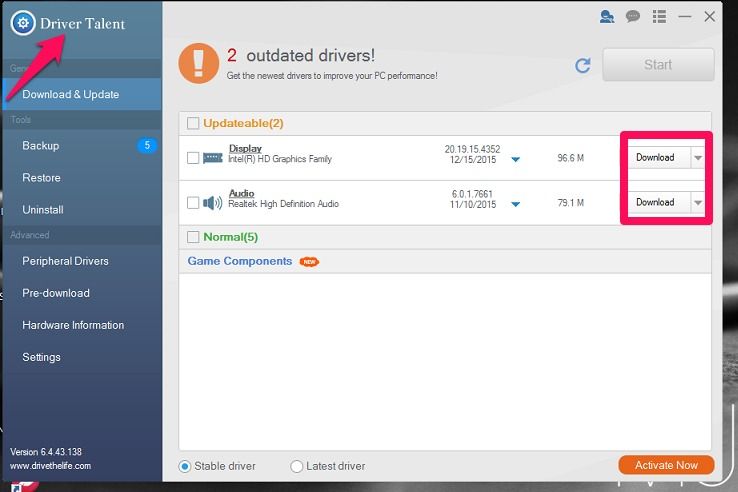Click the 12/15/2015 date text
Screen dimensions: 738x492
tap(473, 160)
